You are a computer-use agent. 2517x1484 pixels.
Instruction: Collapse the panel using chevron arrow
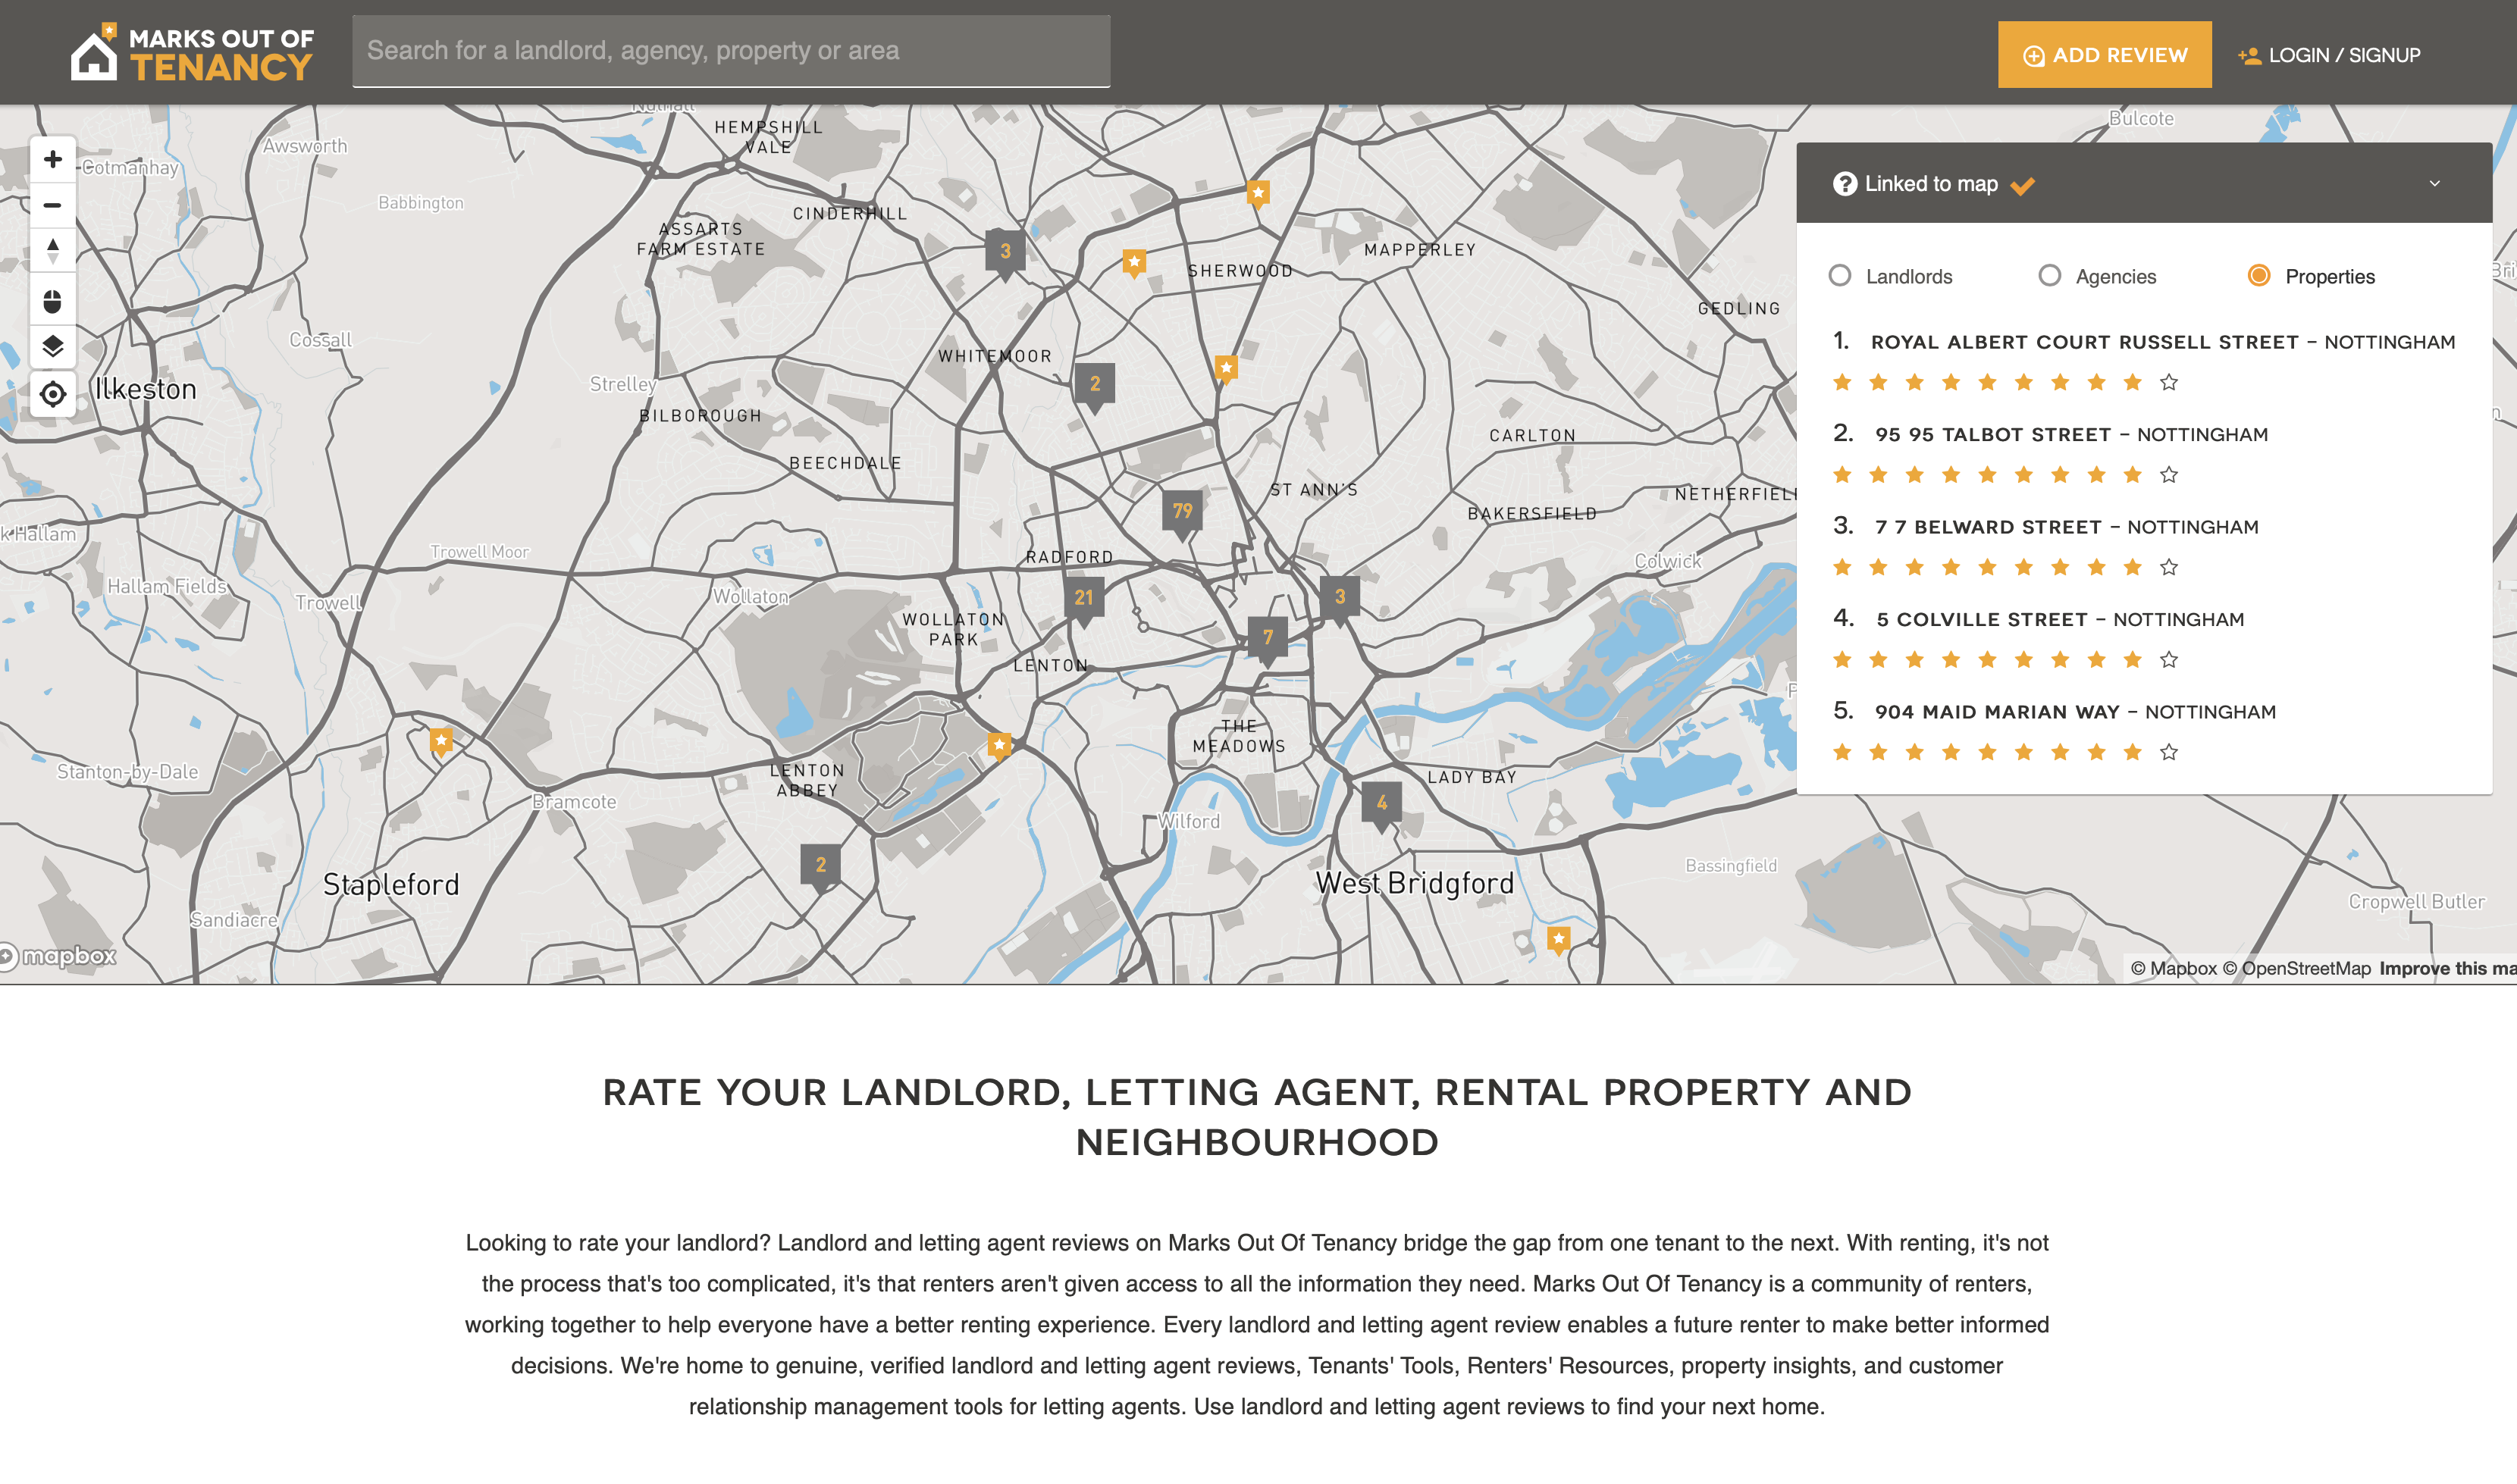(x=2434, y=184)
